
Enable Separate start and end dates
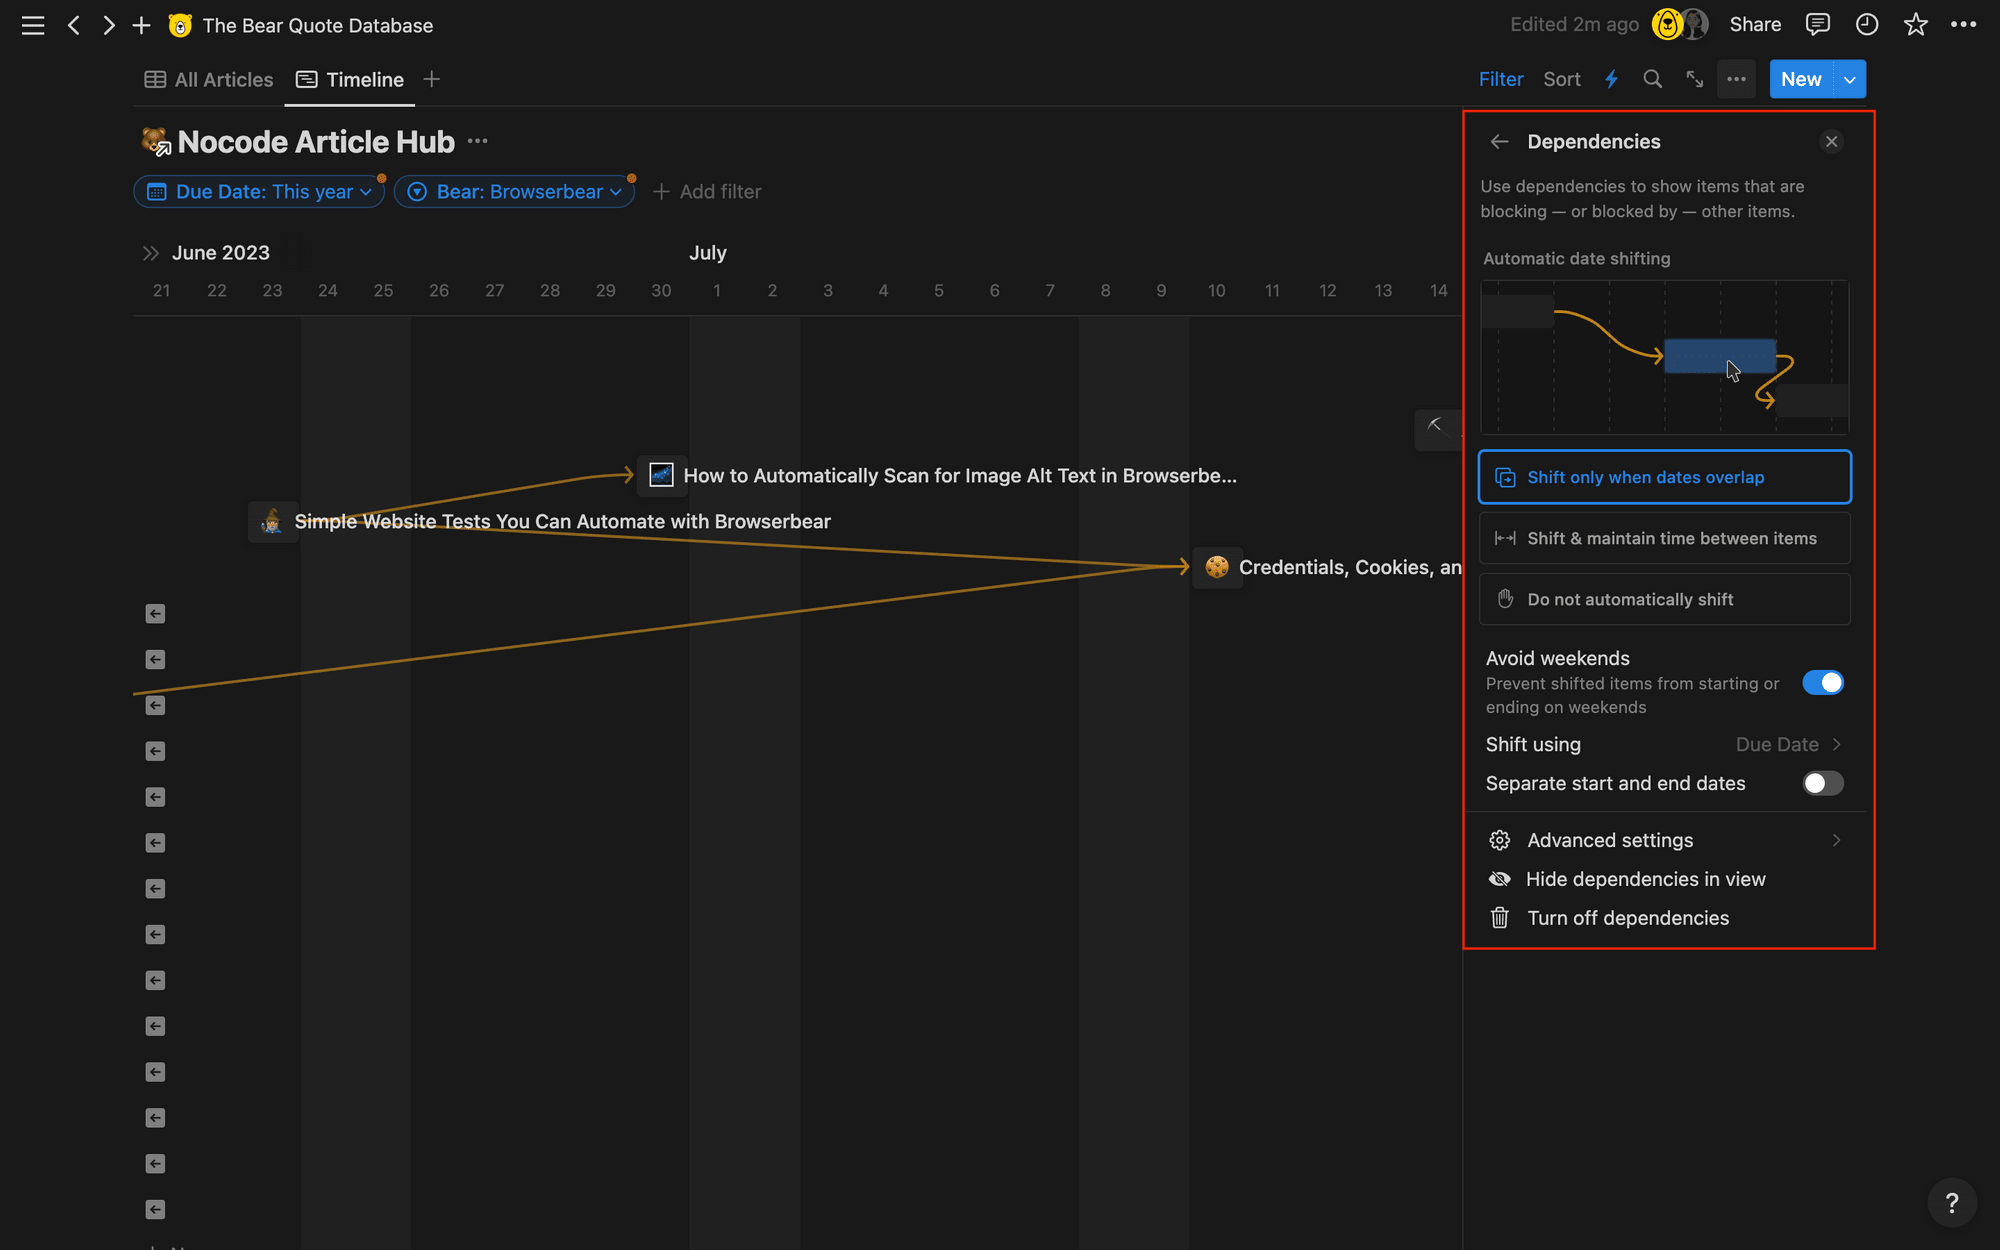coord(1822,783)
